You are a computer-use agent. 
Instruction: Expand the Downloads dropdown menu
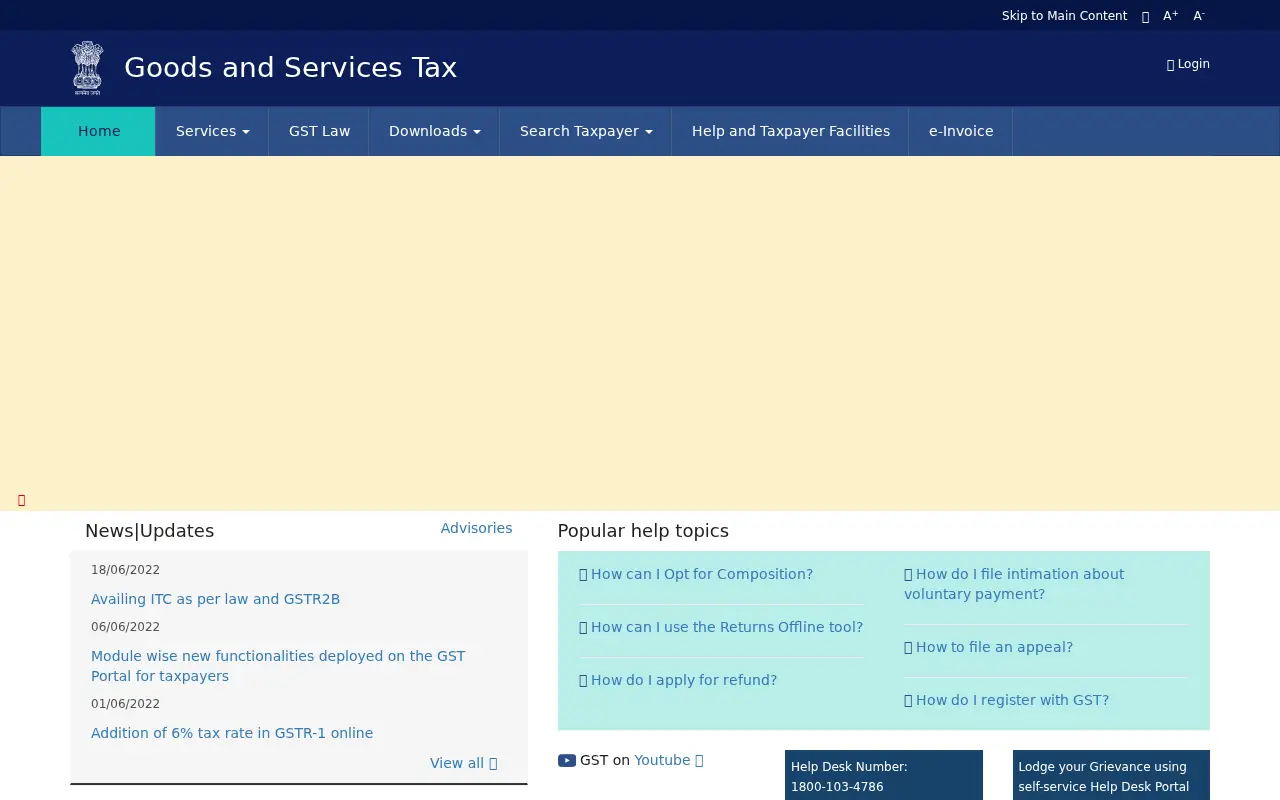(434, 131)
